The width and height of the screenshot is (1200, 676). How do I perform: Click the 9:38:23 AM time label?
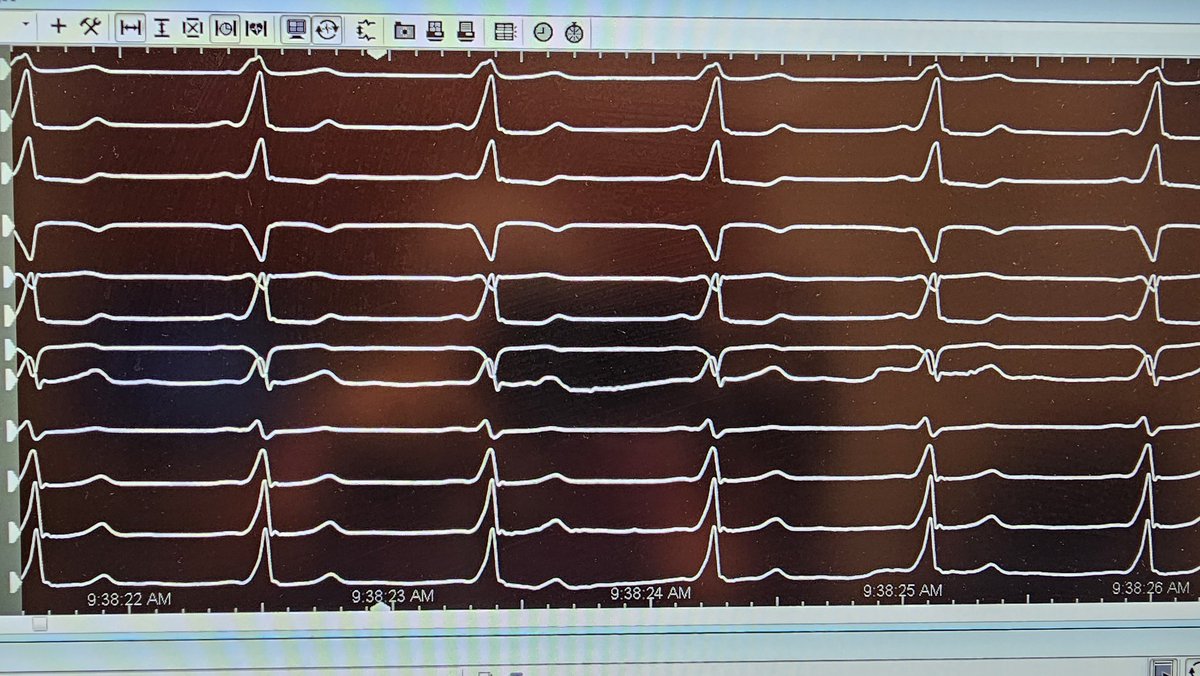[x=393, y=596]
